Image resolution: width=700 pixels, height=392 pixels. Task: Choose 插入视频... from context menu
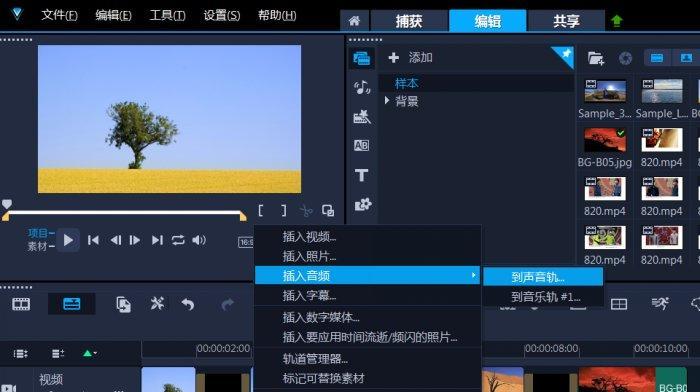point(367,237)
